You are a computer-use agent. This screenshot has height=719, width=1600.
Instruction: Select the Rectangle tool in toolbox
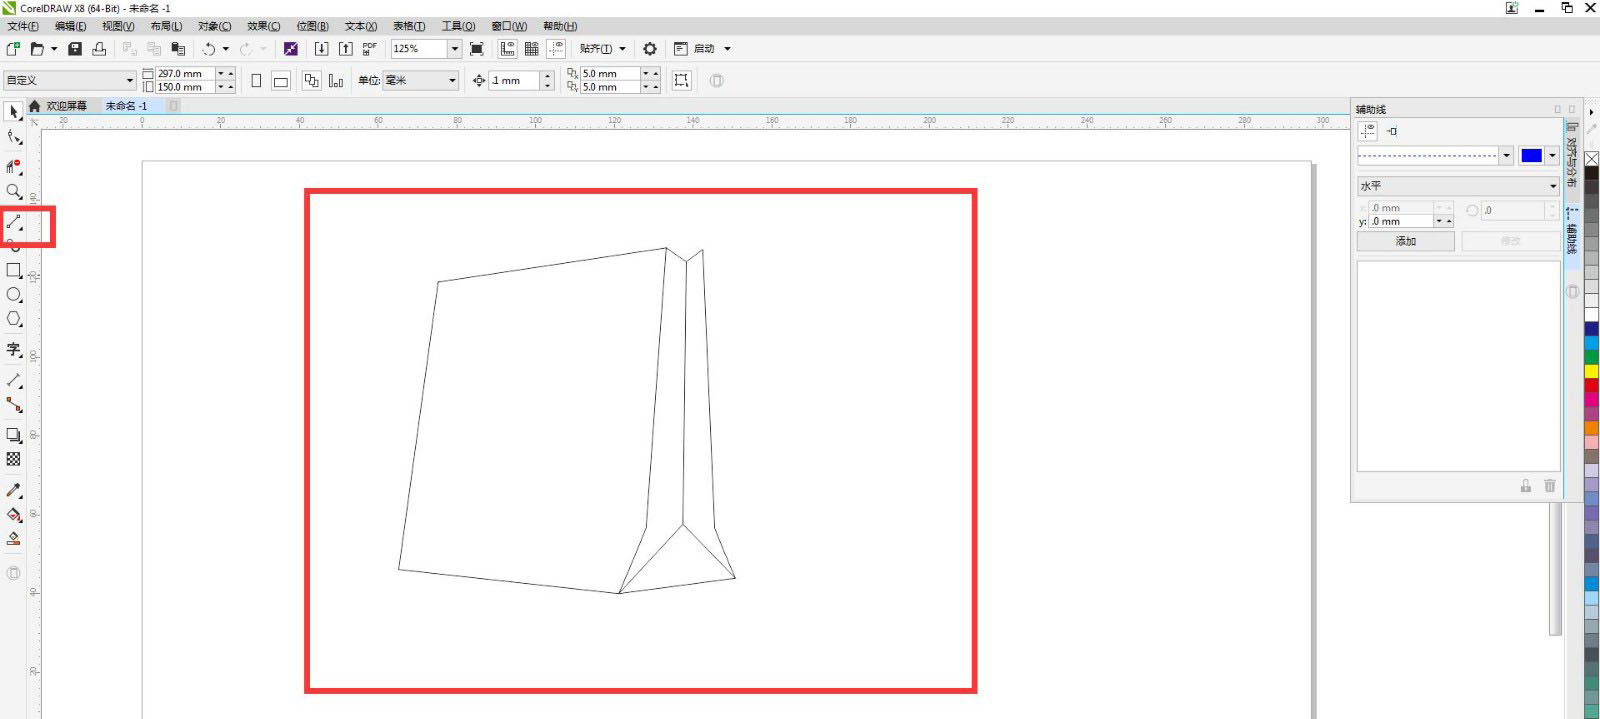click(x=14, y=270)
